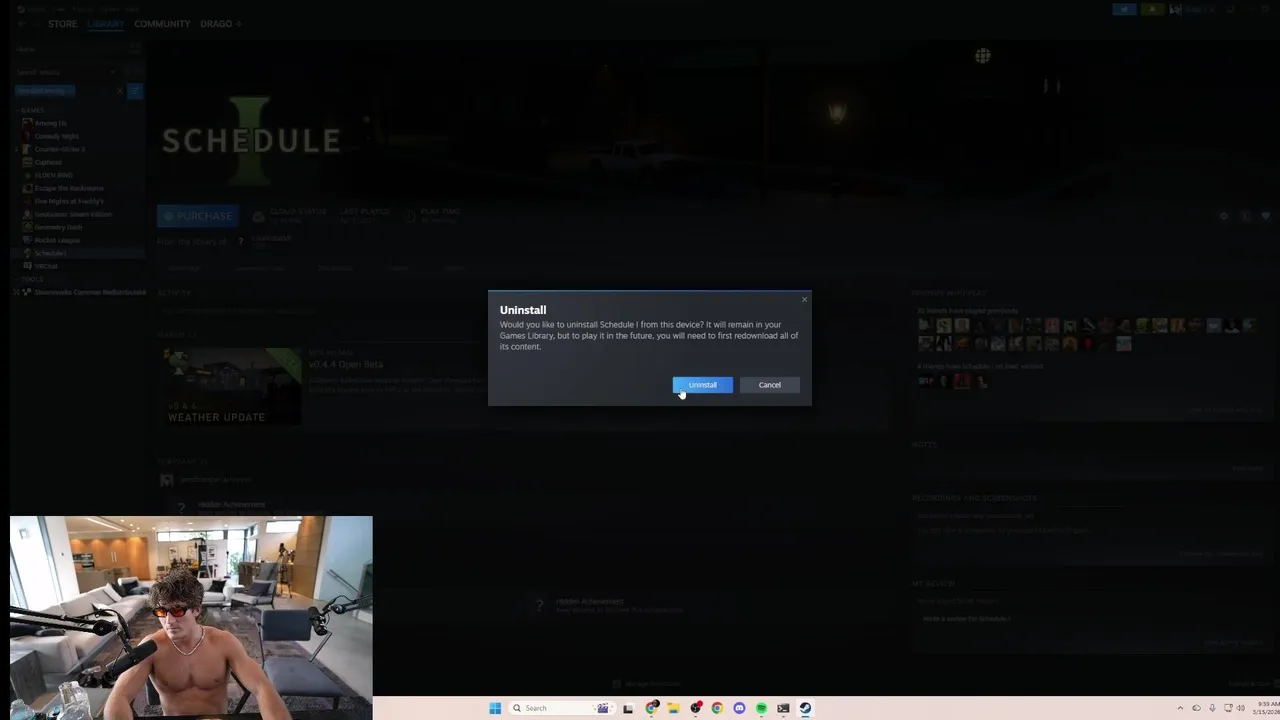Viewport: 1280px width, 720px height.
Task: Click the microphone tray icon
Action: [1212, 708]
